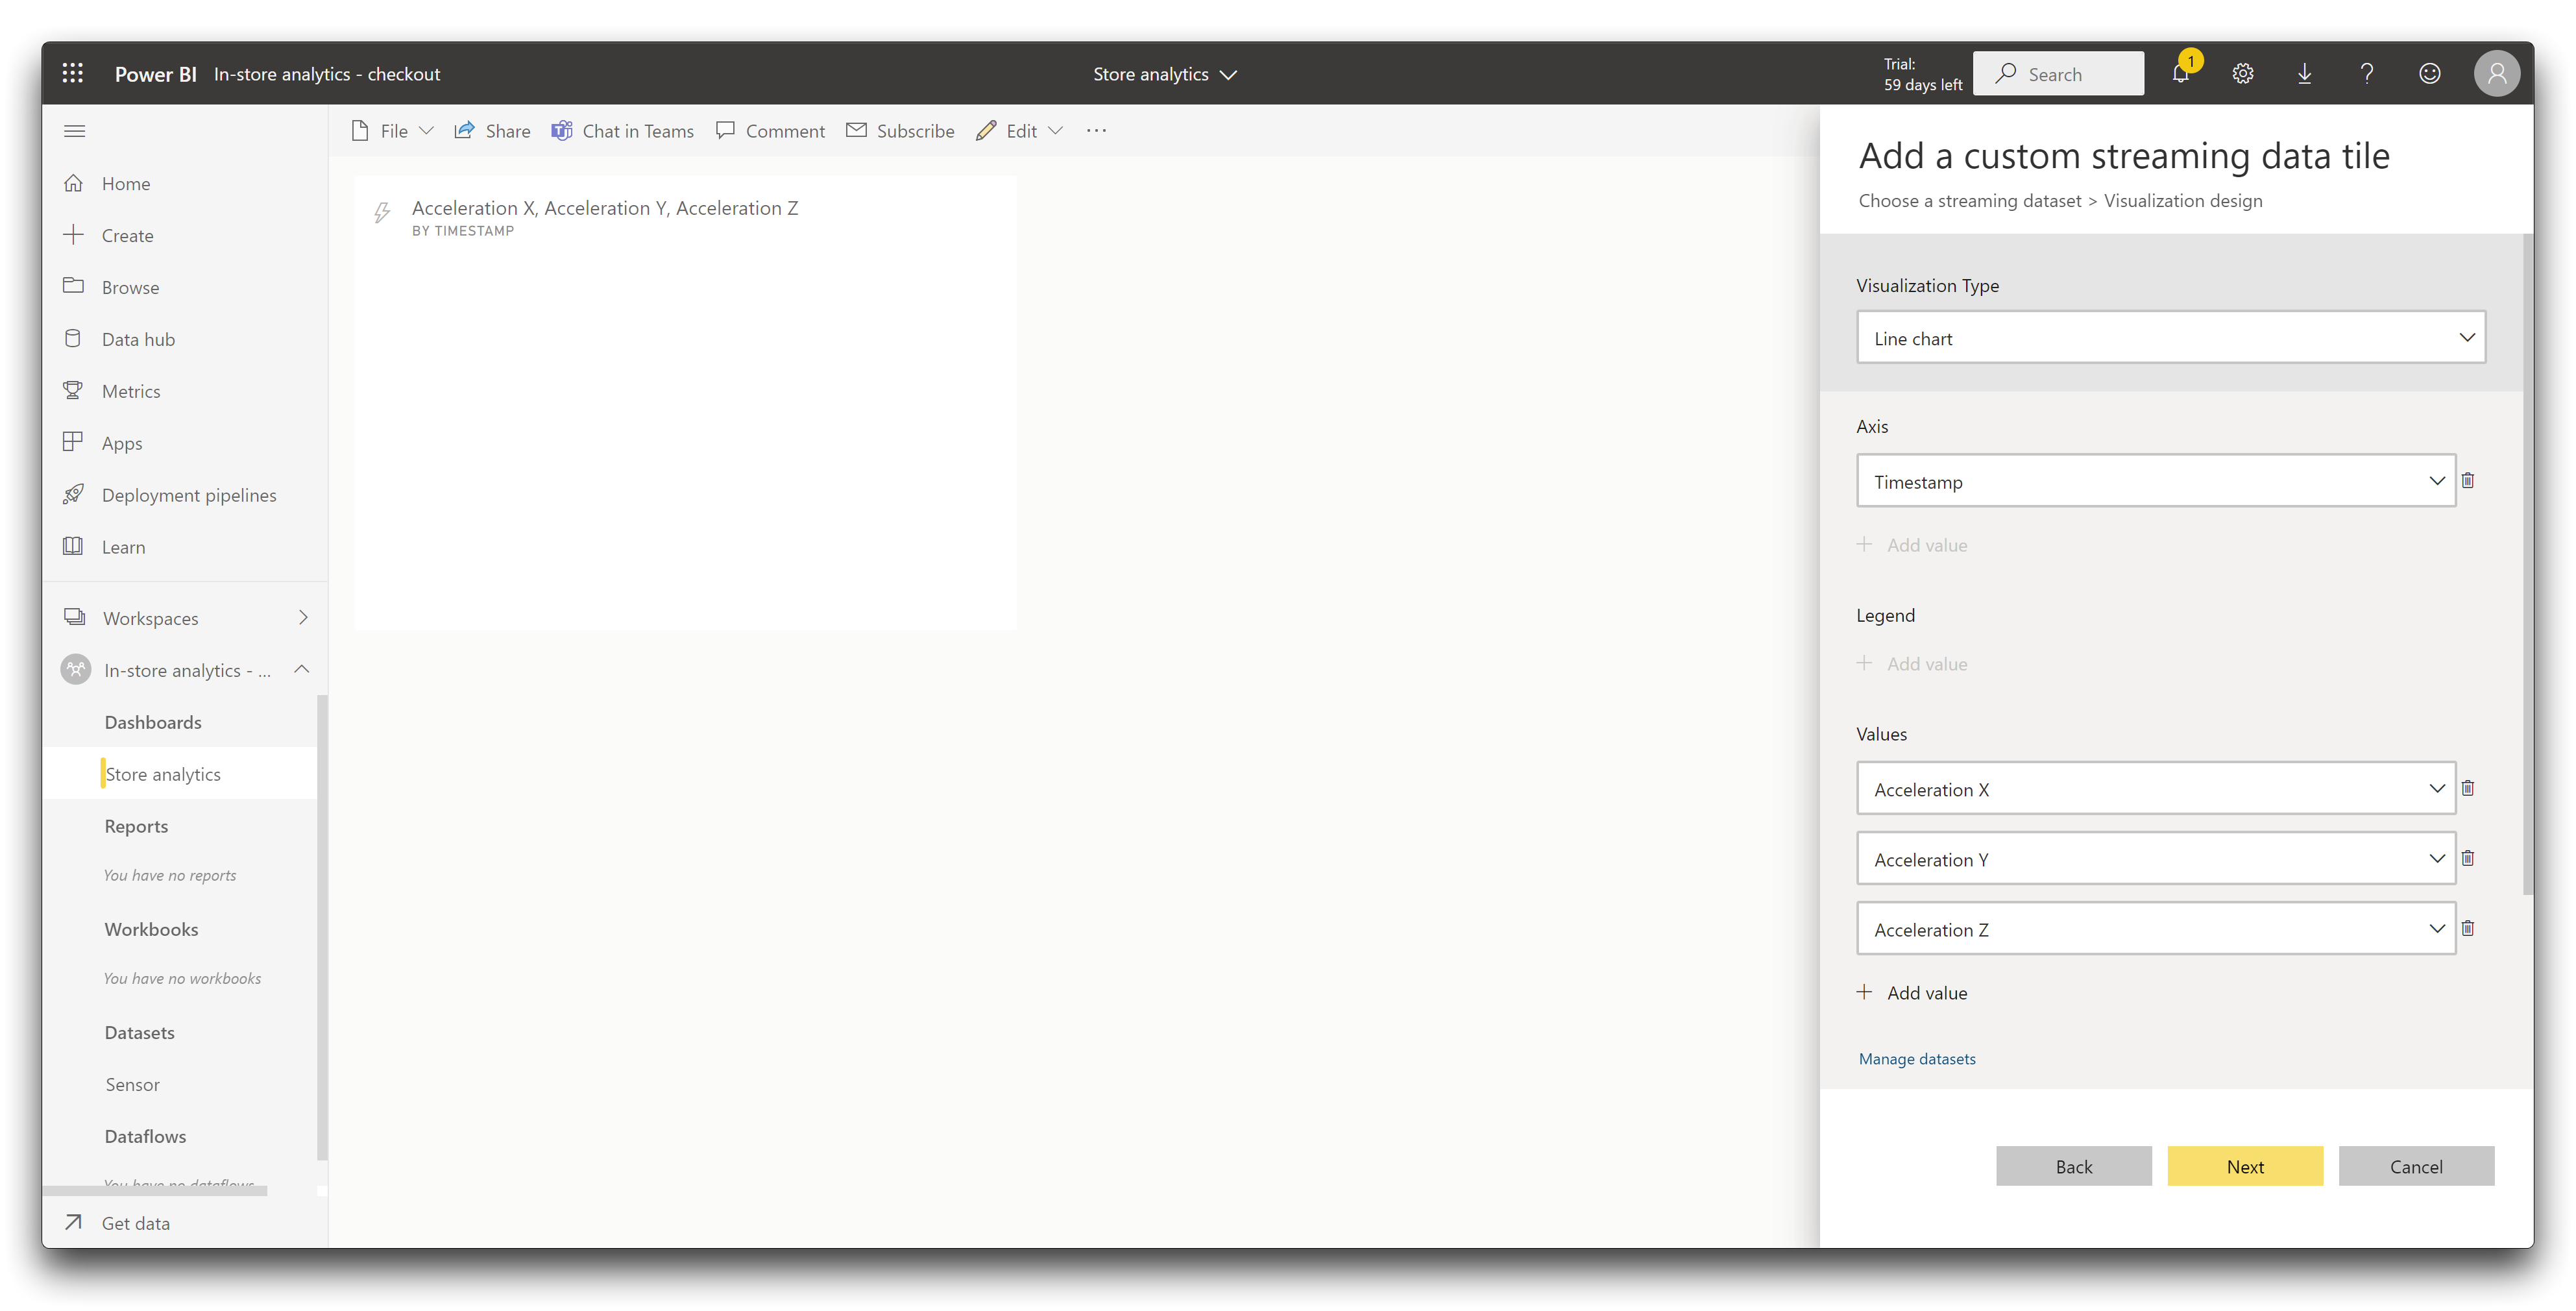Select Store analytics dashboard
2576x1311 pixels.
coord(180,774)
